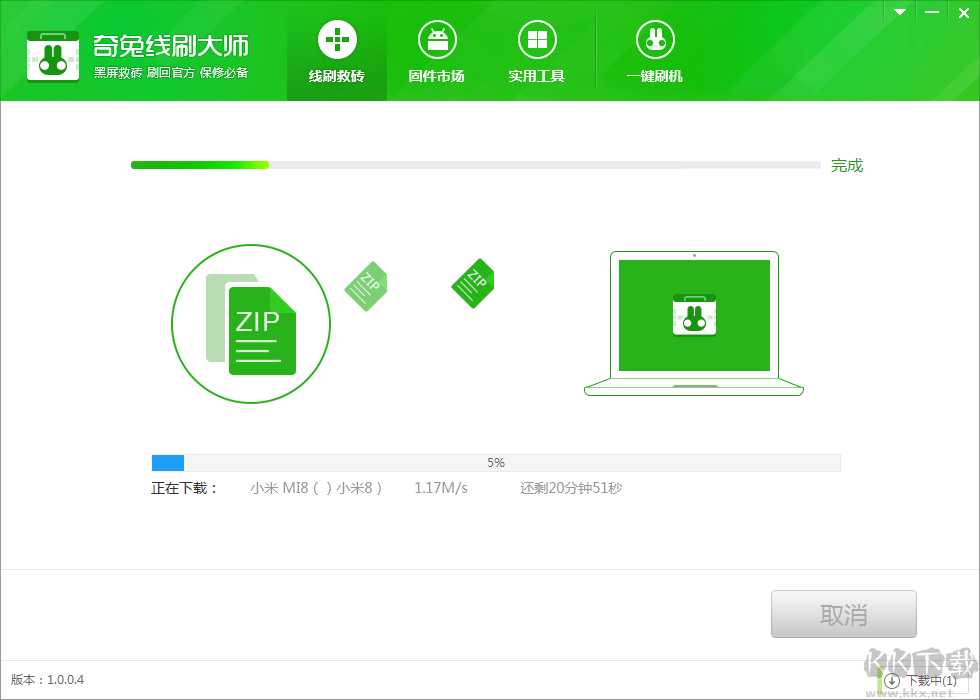Close the 奇兔线刷大师 window
Viewport: 980px width, 700px height.
(962, 12)
